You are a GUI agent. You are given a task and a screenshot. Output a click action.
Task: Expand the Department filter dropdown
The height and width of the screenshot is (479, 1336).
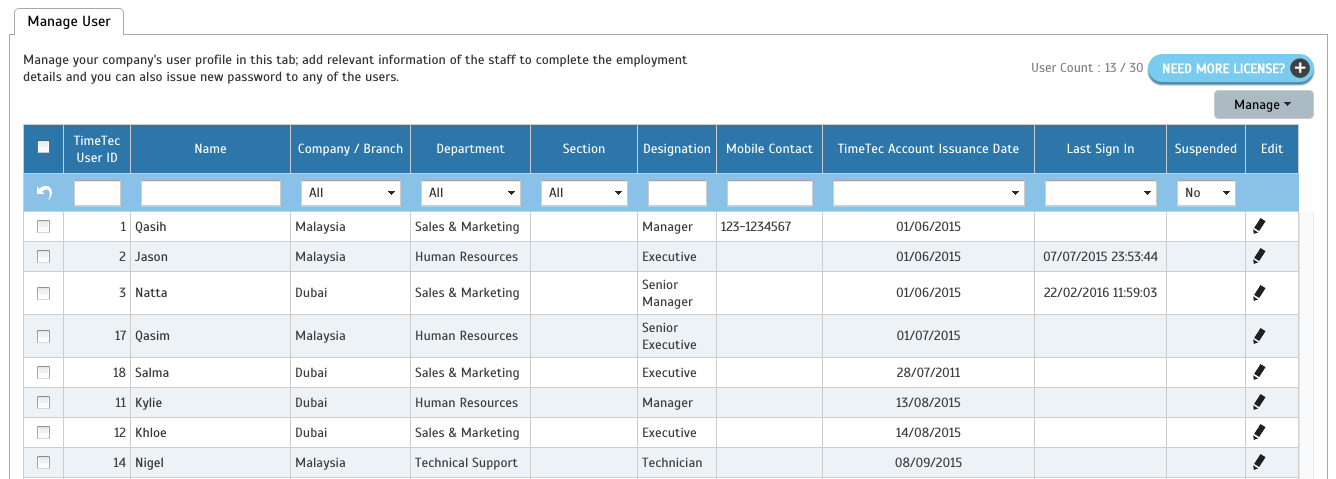point(470,192)
